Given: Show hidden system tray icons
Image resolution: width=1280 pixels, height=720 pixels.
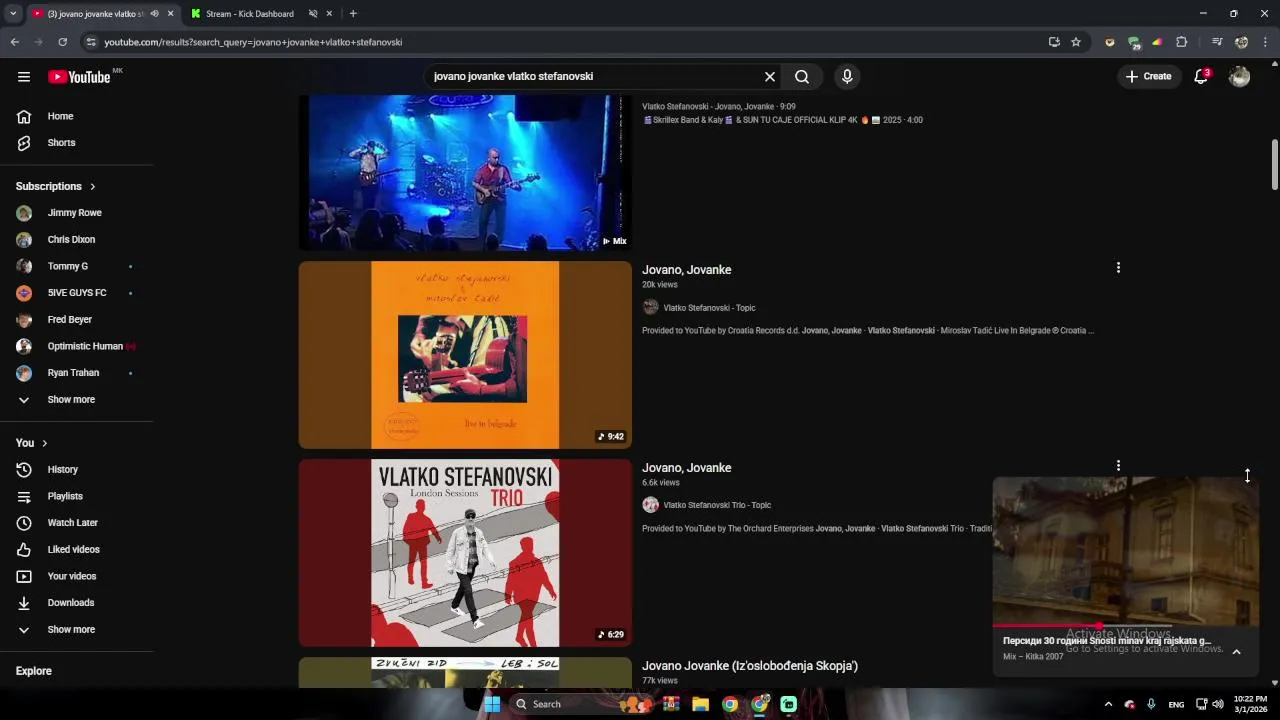Looking at the screenshot, I should 1108,704.
